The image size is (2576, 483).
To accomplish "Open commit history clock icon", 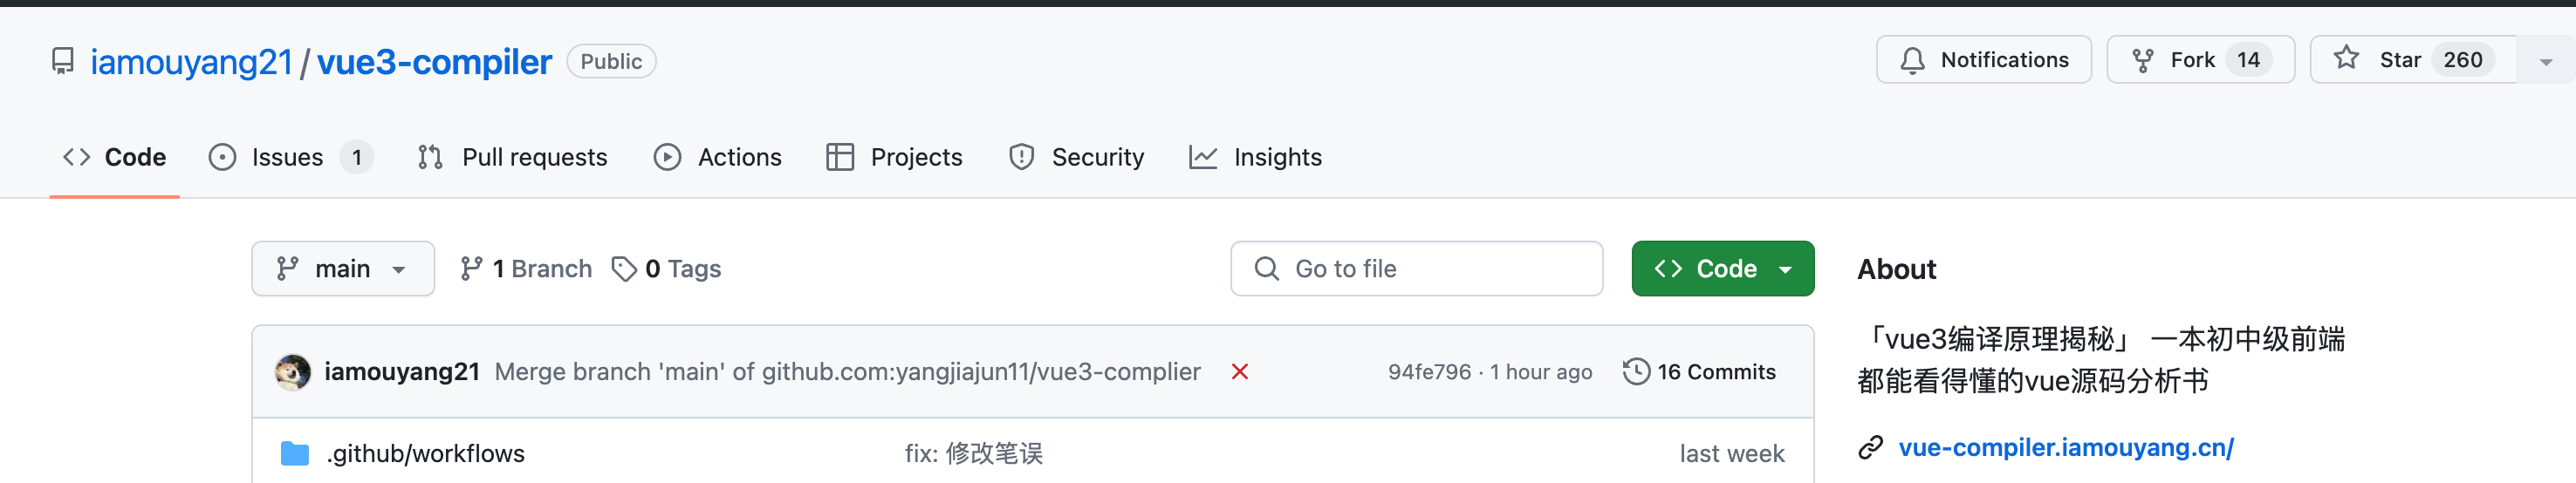I will [x=1636, y=372].
